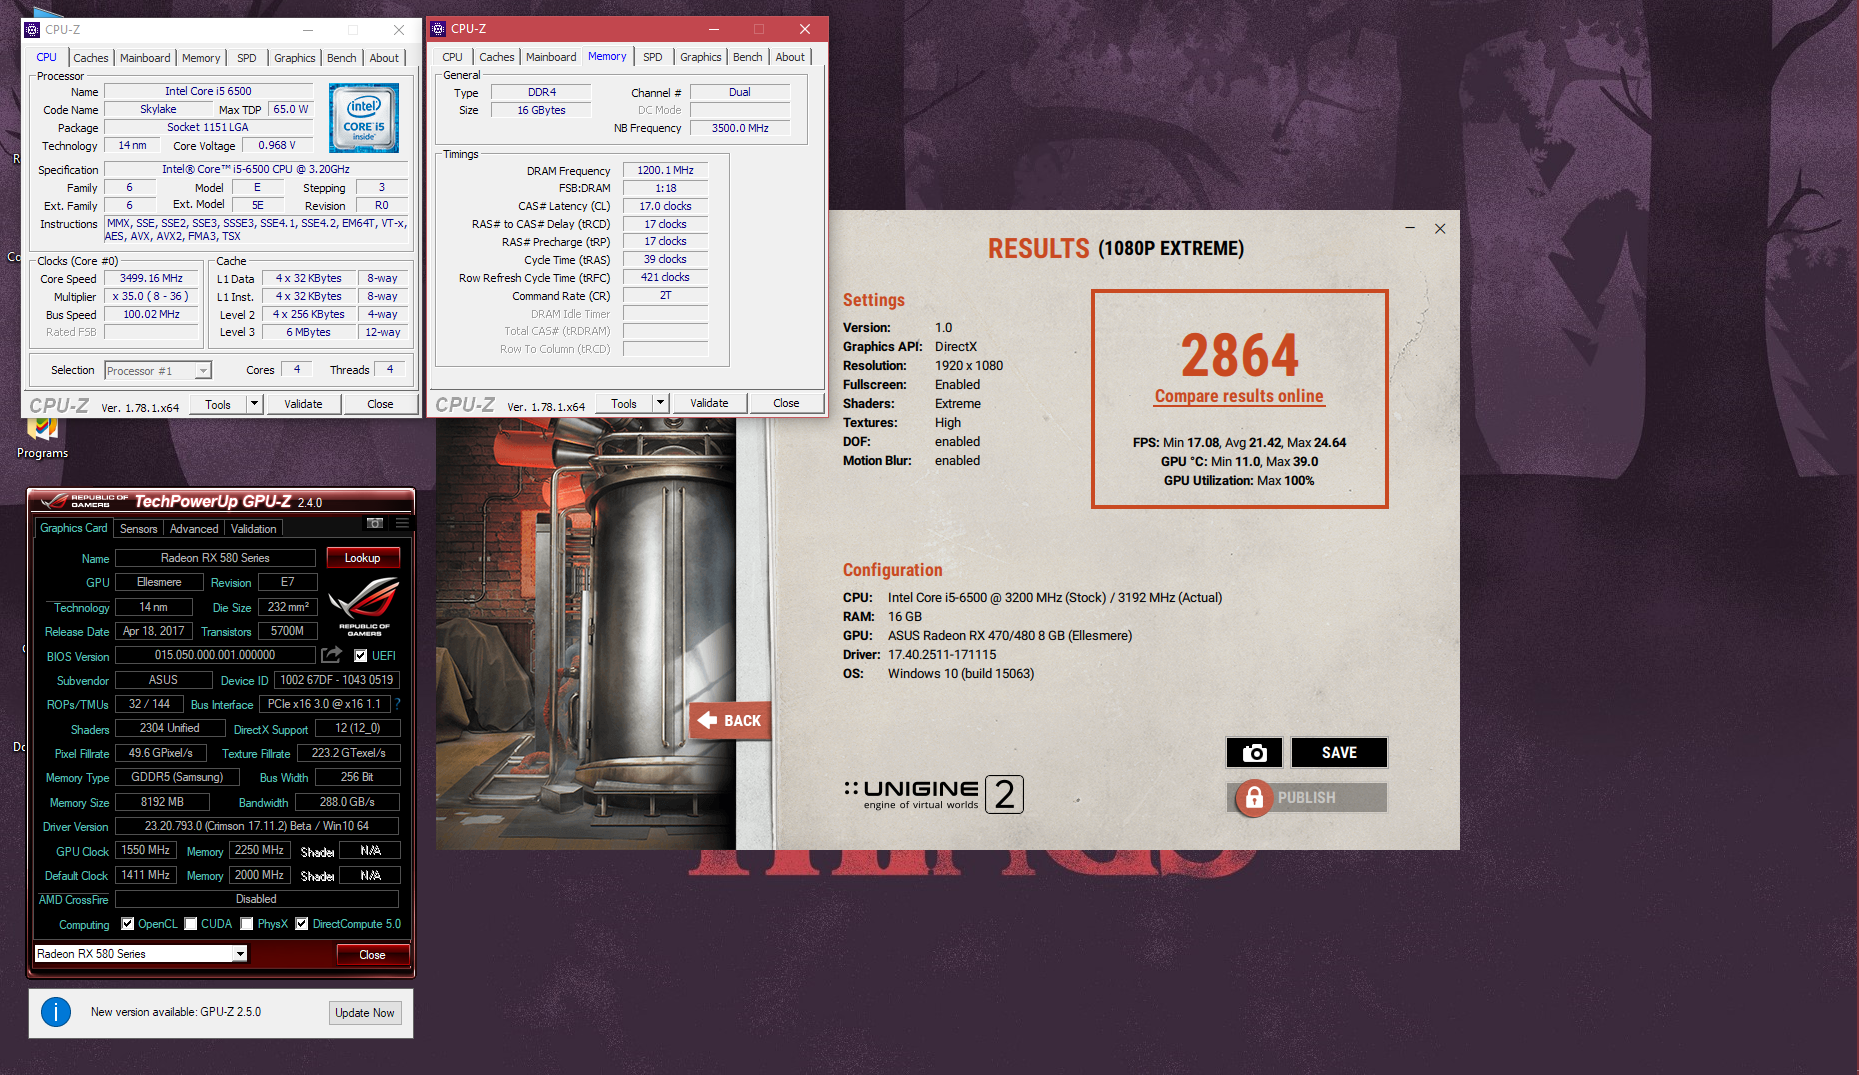This screenshot has height=1075, width=1859.
Task: Click the padlock icon on Publish
Action: pos(1253,798)
